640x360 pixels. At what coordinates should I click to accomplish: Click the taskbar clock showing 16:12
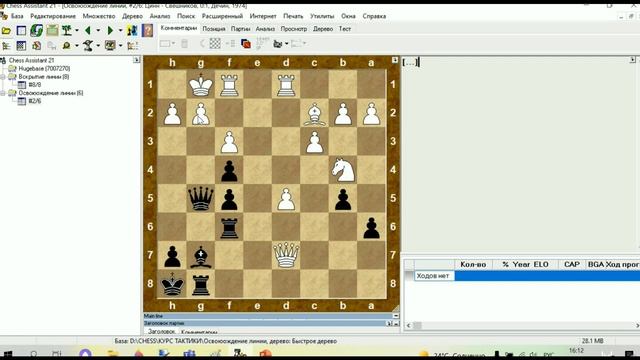pos(576,351)
